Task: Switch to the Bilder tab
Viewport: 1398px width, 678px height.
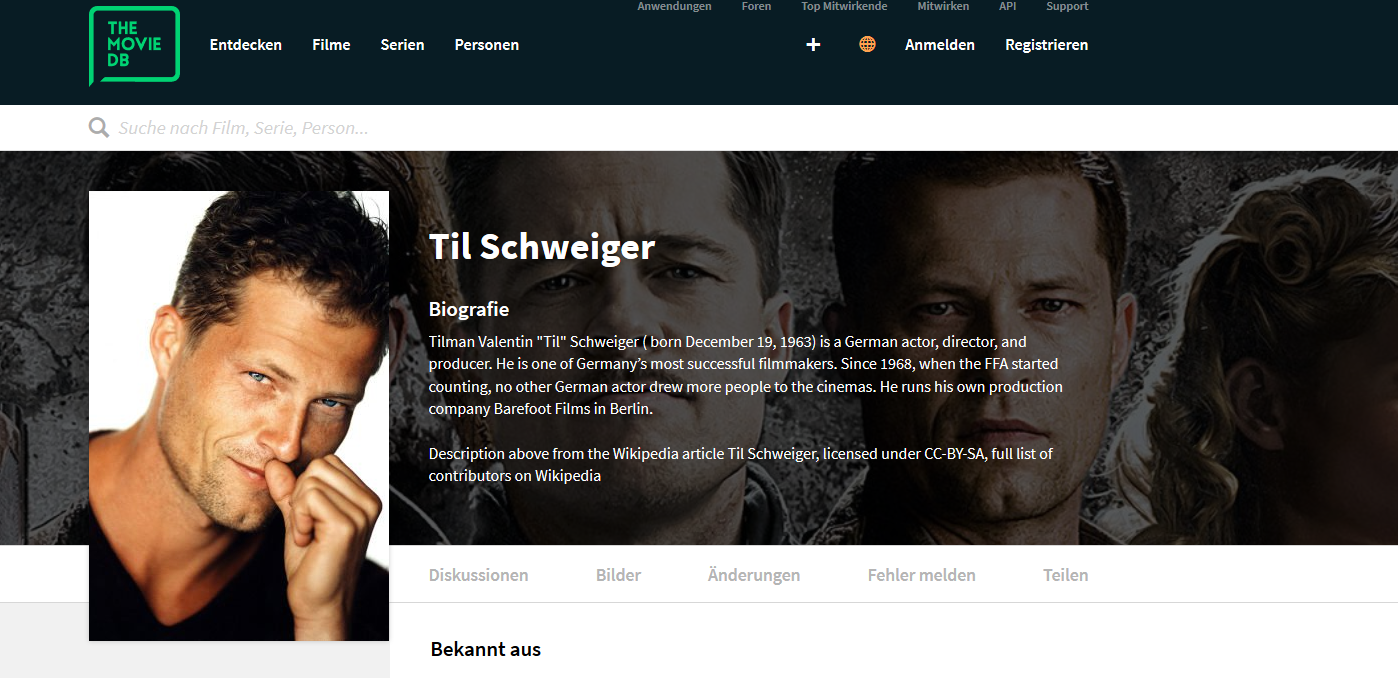Action: coord(619,575)
